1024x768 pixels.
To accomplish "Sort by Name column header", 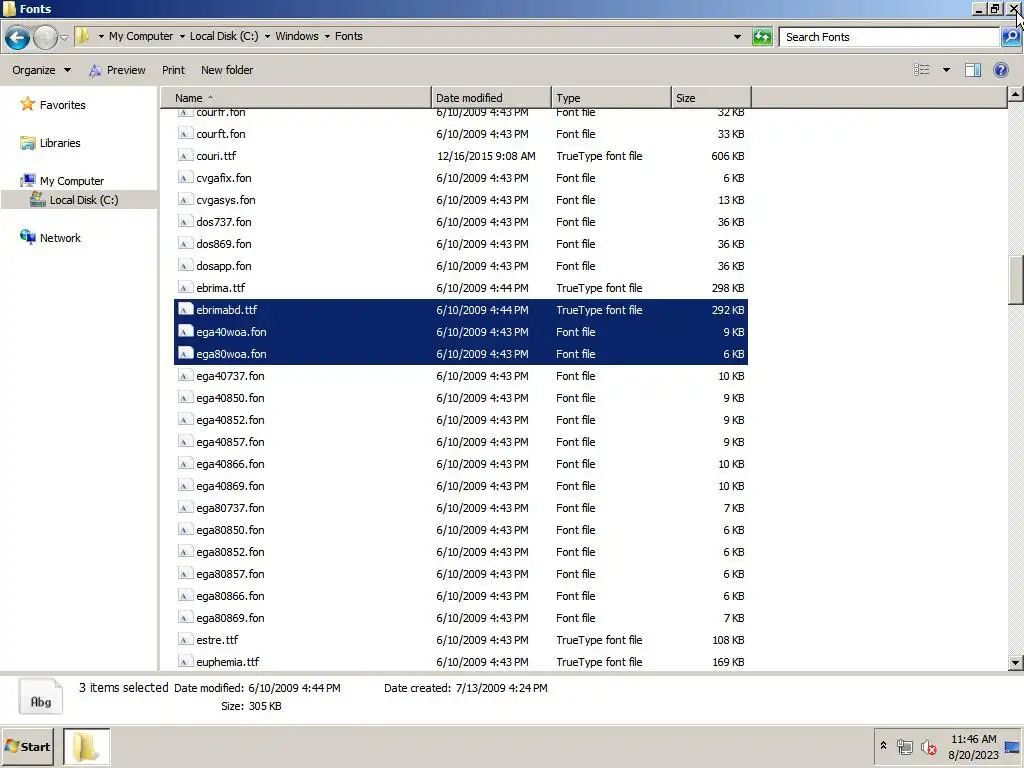I will tap(296, 98).
